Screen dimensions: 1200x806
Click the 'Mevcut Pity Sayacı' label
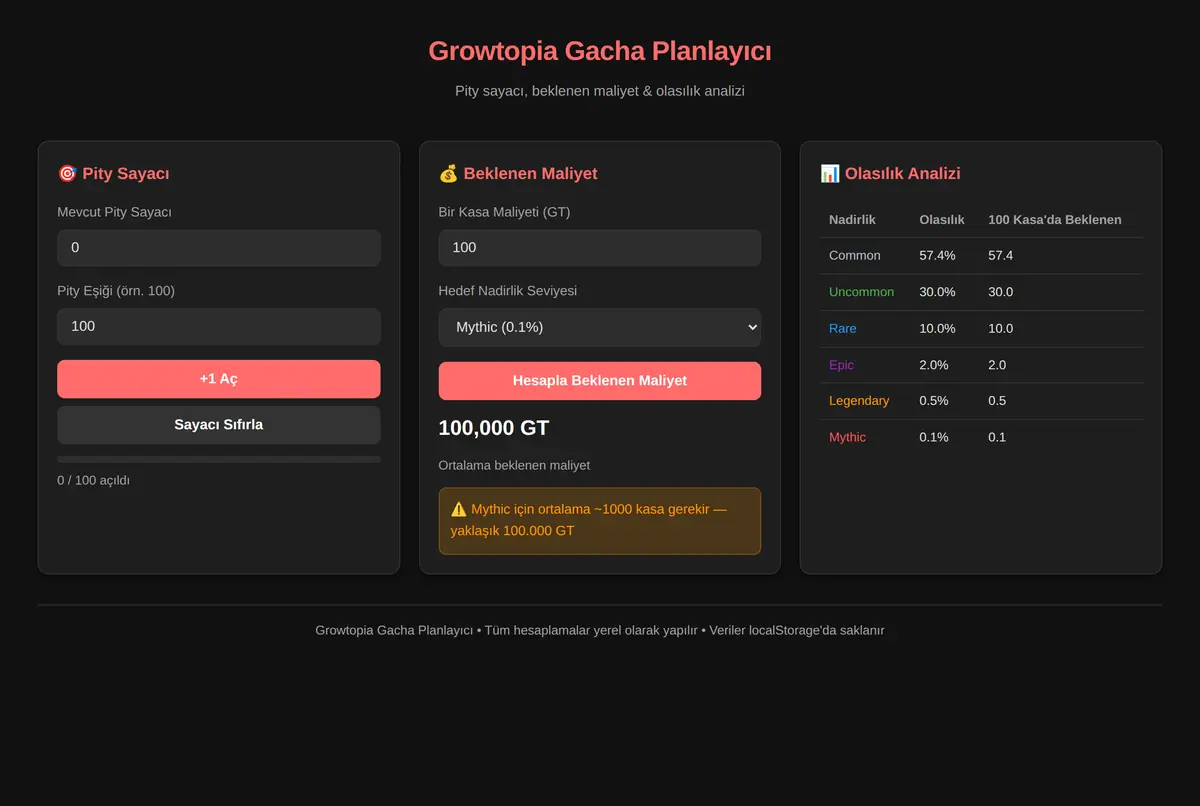click(114, 212)
